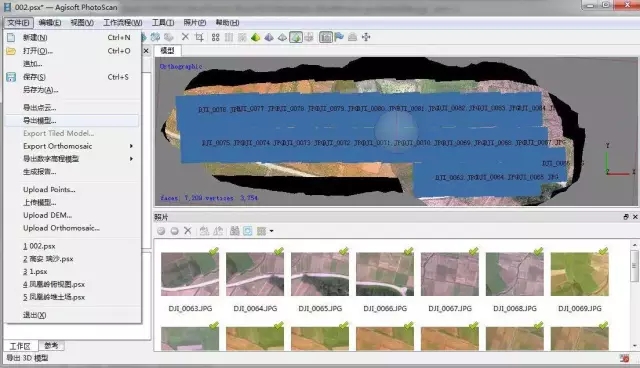Click the status bar icon at bottom right
The image size is (640, 368).
click(x=624, y=358)
